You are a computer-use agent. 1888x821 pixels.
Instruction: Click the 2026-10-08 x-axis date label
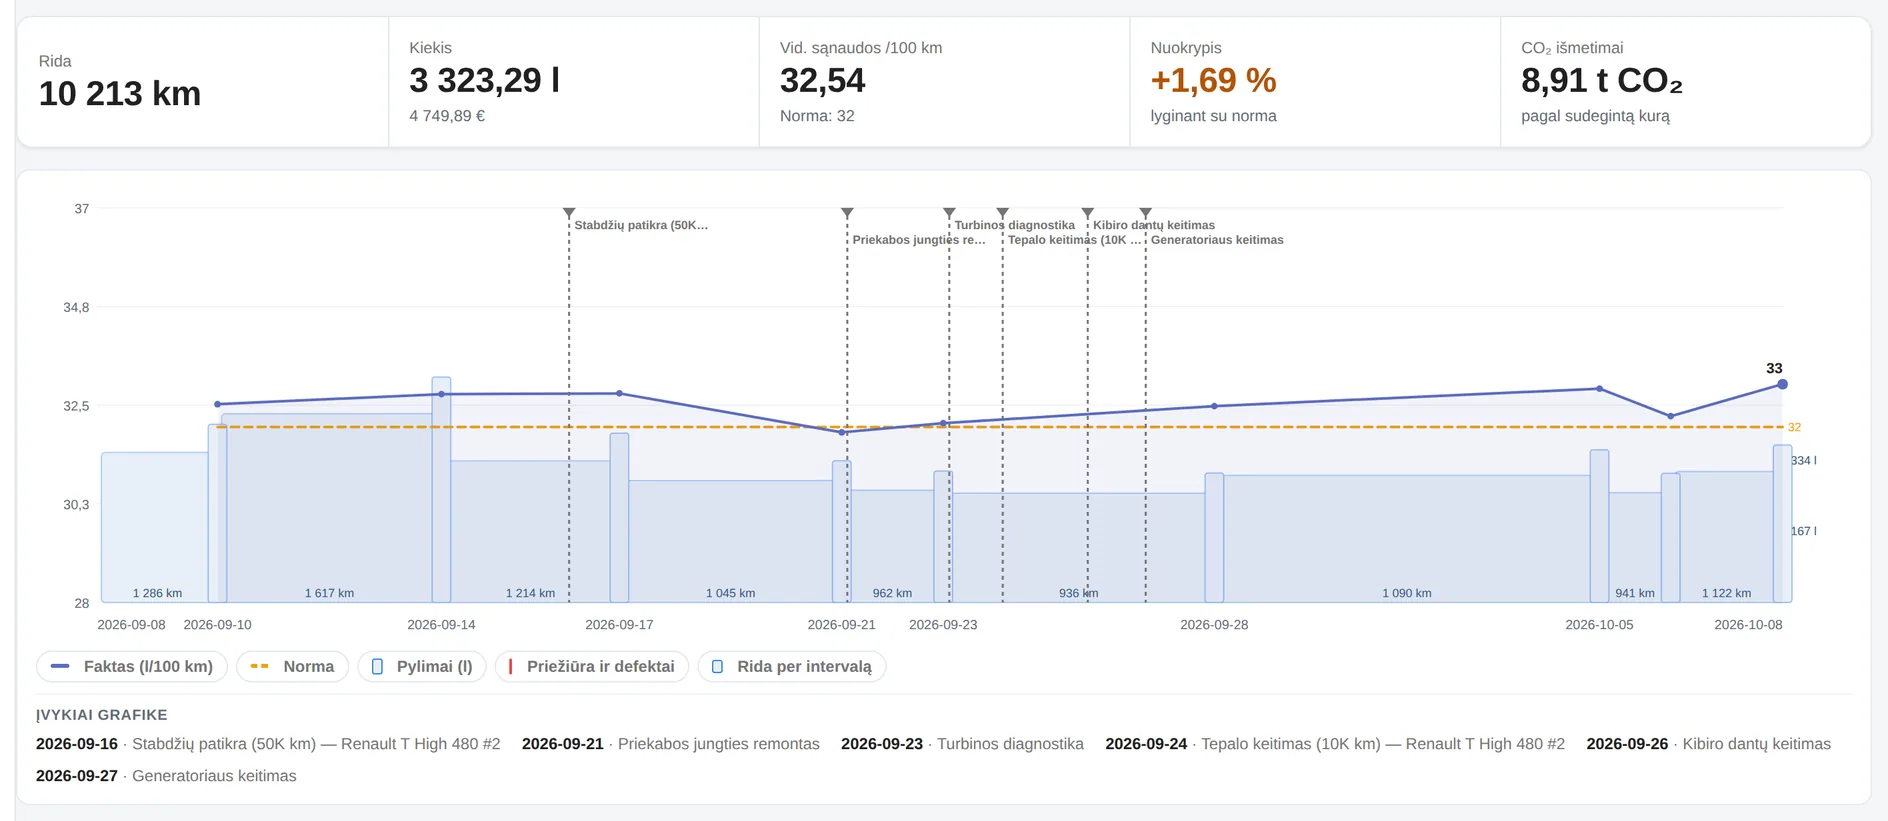tap(1748, 625)
